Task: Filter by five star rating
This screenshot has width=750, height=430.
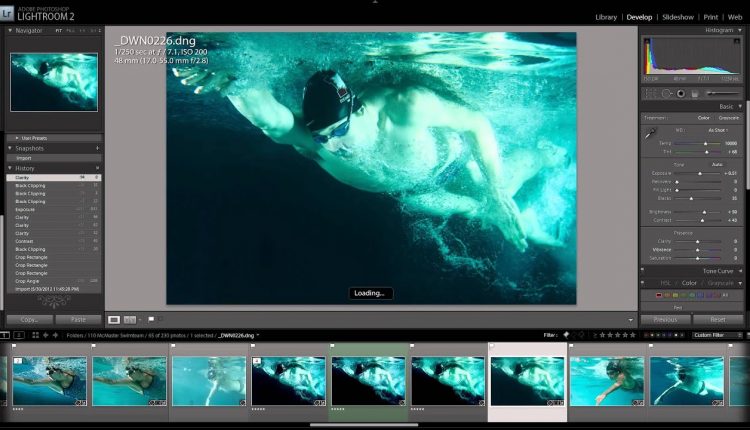Action: click(633, 335)
